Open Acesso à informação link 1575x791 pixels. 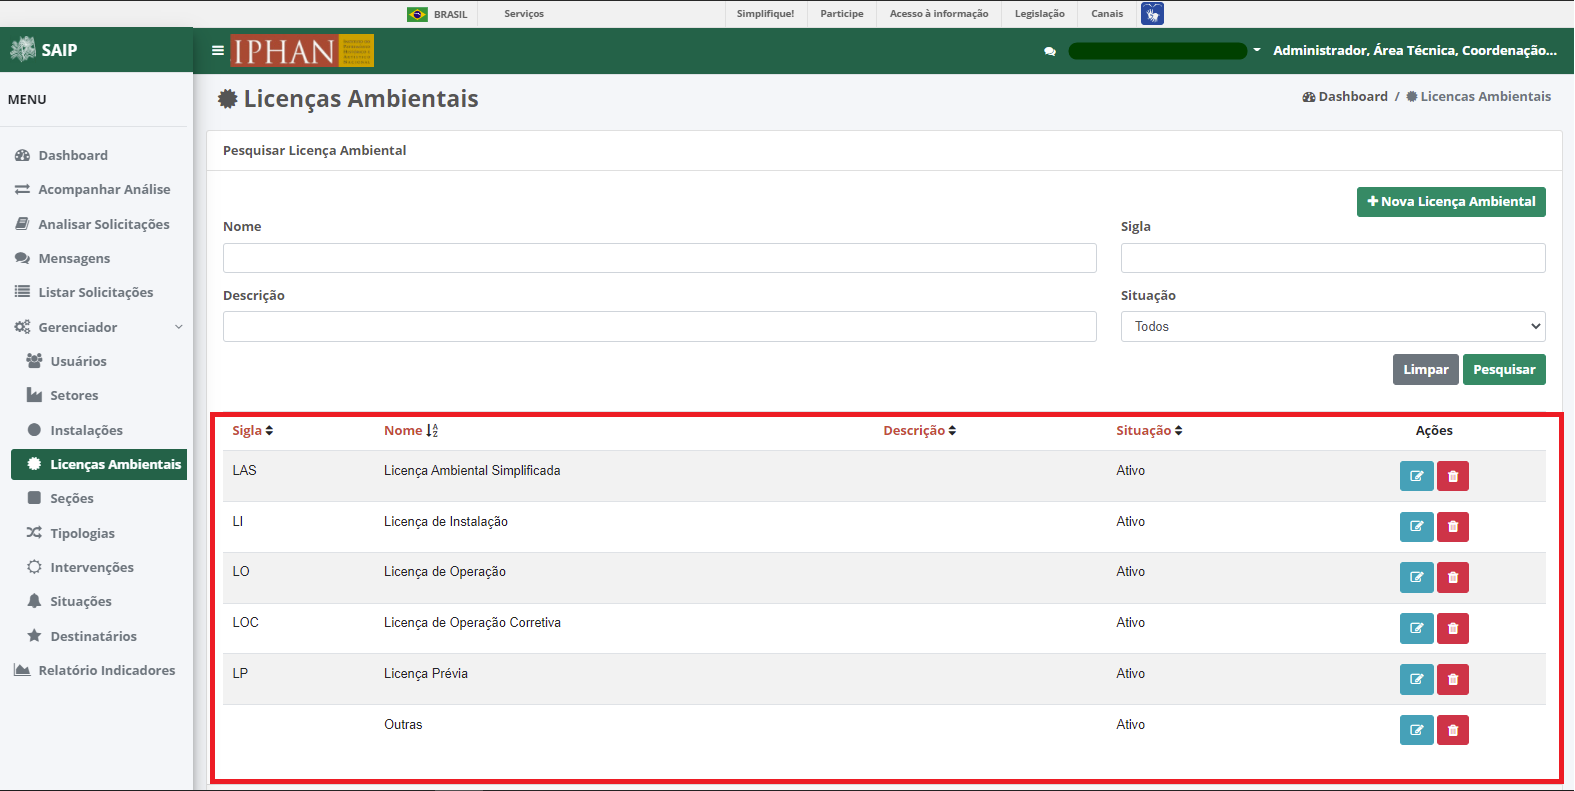tap(939, 14)
